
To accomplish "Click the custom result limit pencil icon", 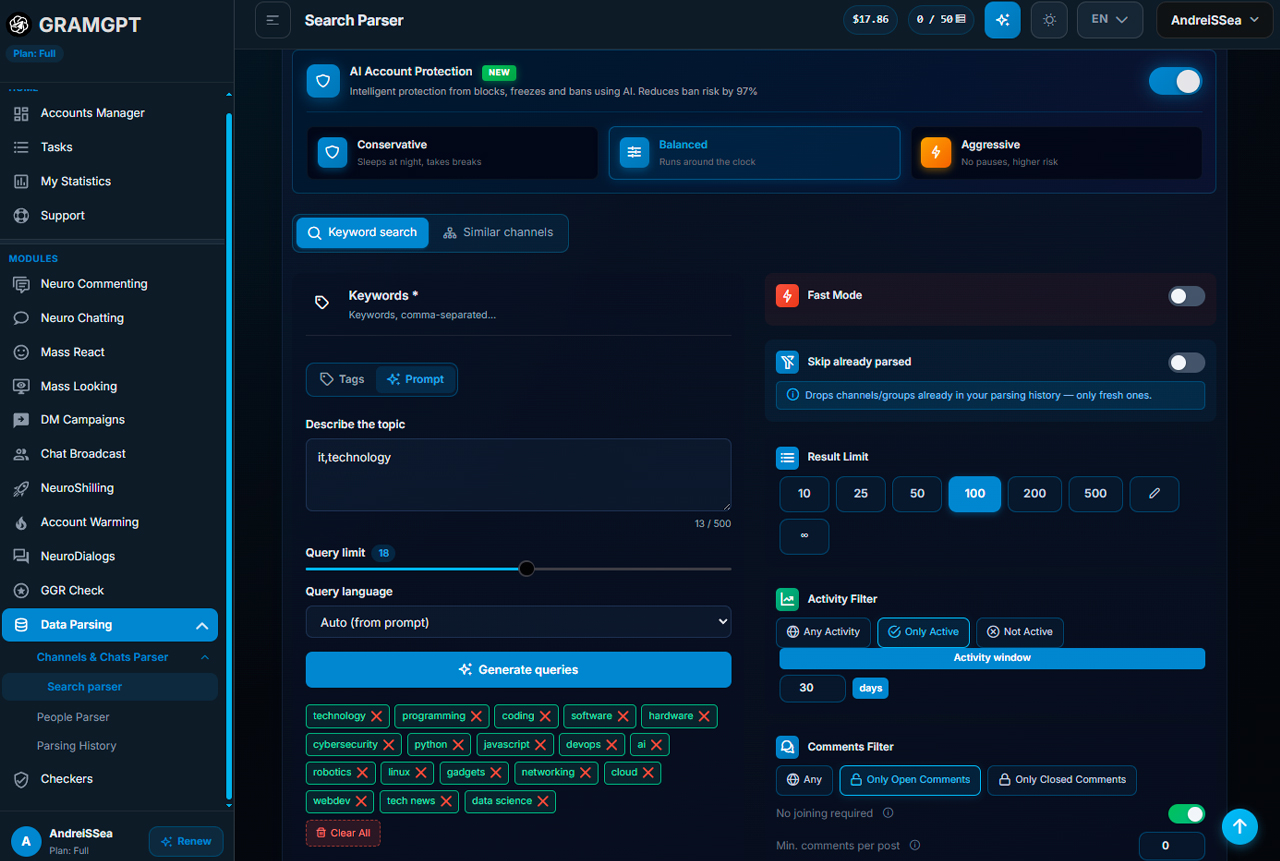I will [x=1155, y=494].
